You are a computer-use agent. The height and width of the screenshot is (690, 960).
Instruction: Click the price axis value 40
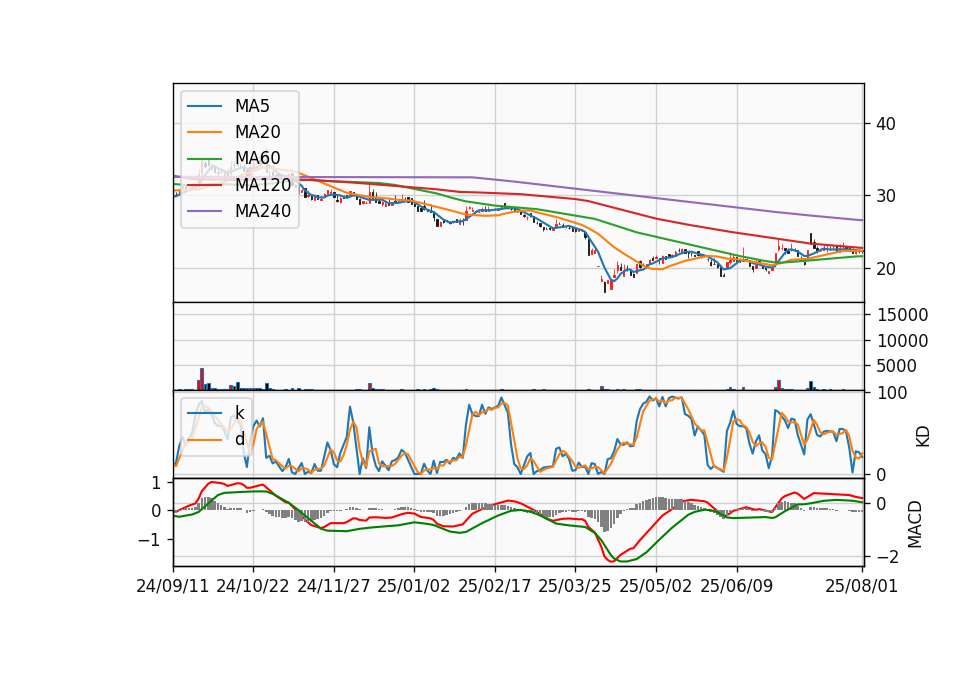click(x=885, y=124)
